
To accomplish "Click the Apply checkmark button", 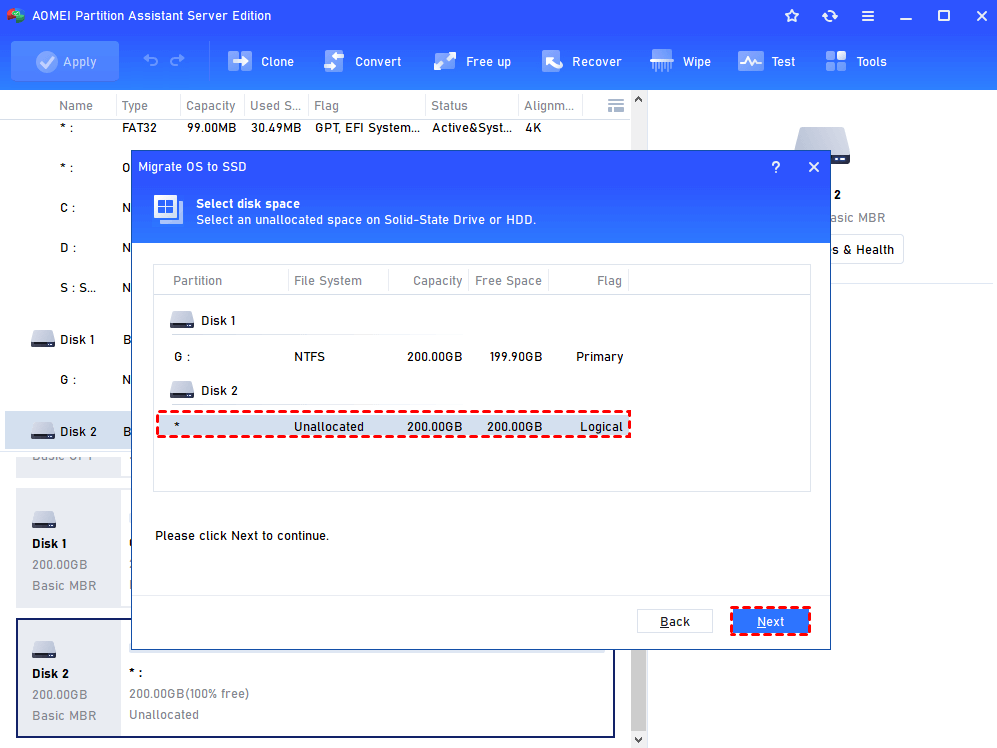I will pyautogui.click(x=65, y=62).
